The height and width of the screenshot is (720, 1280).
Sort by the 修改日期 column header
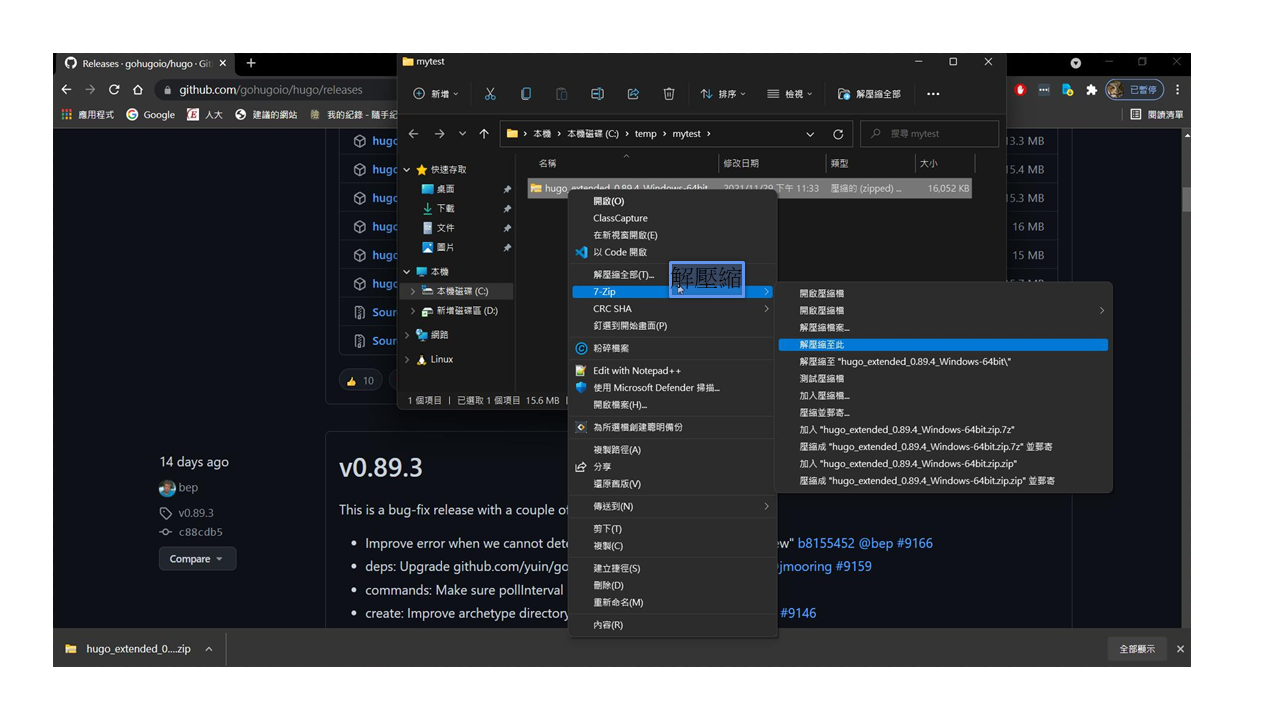click(741, 163)
